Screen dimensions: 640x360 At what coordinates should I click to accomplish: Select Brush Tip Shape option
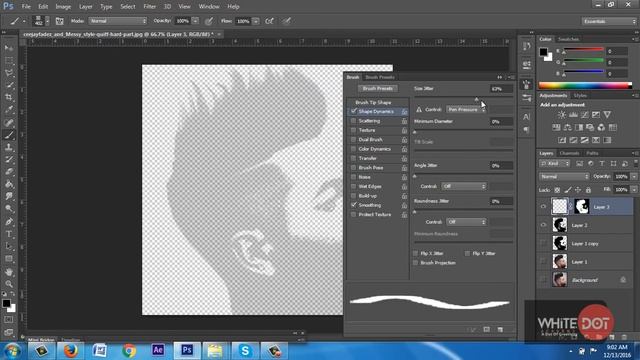coord(373,102)
